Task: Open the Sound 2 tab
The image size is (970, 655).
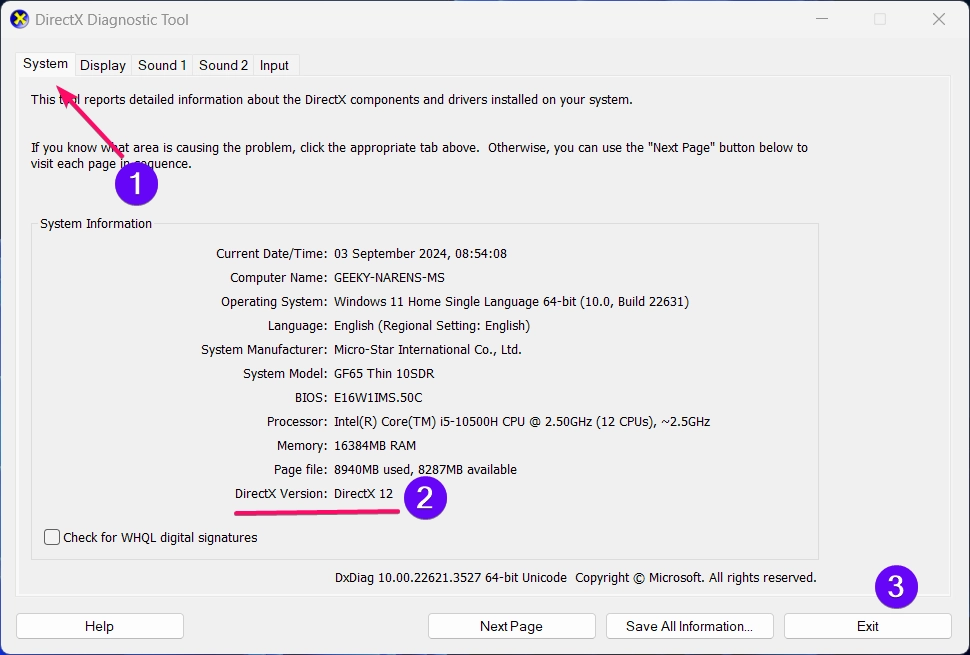Action: tap(223, 65)
